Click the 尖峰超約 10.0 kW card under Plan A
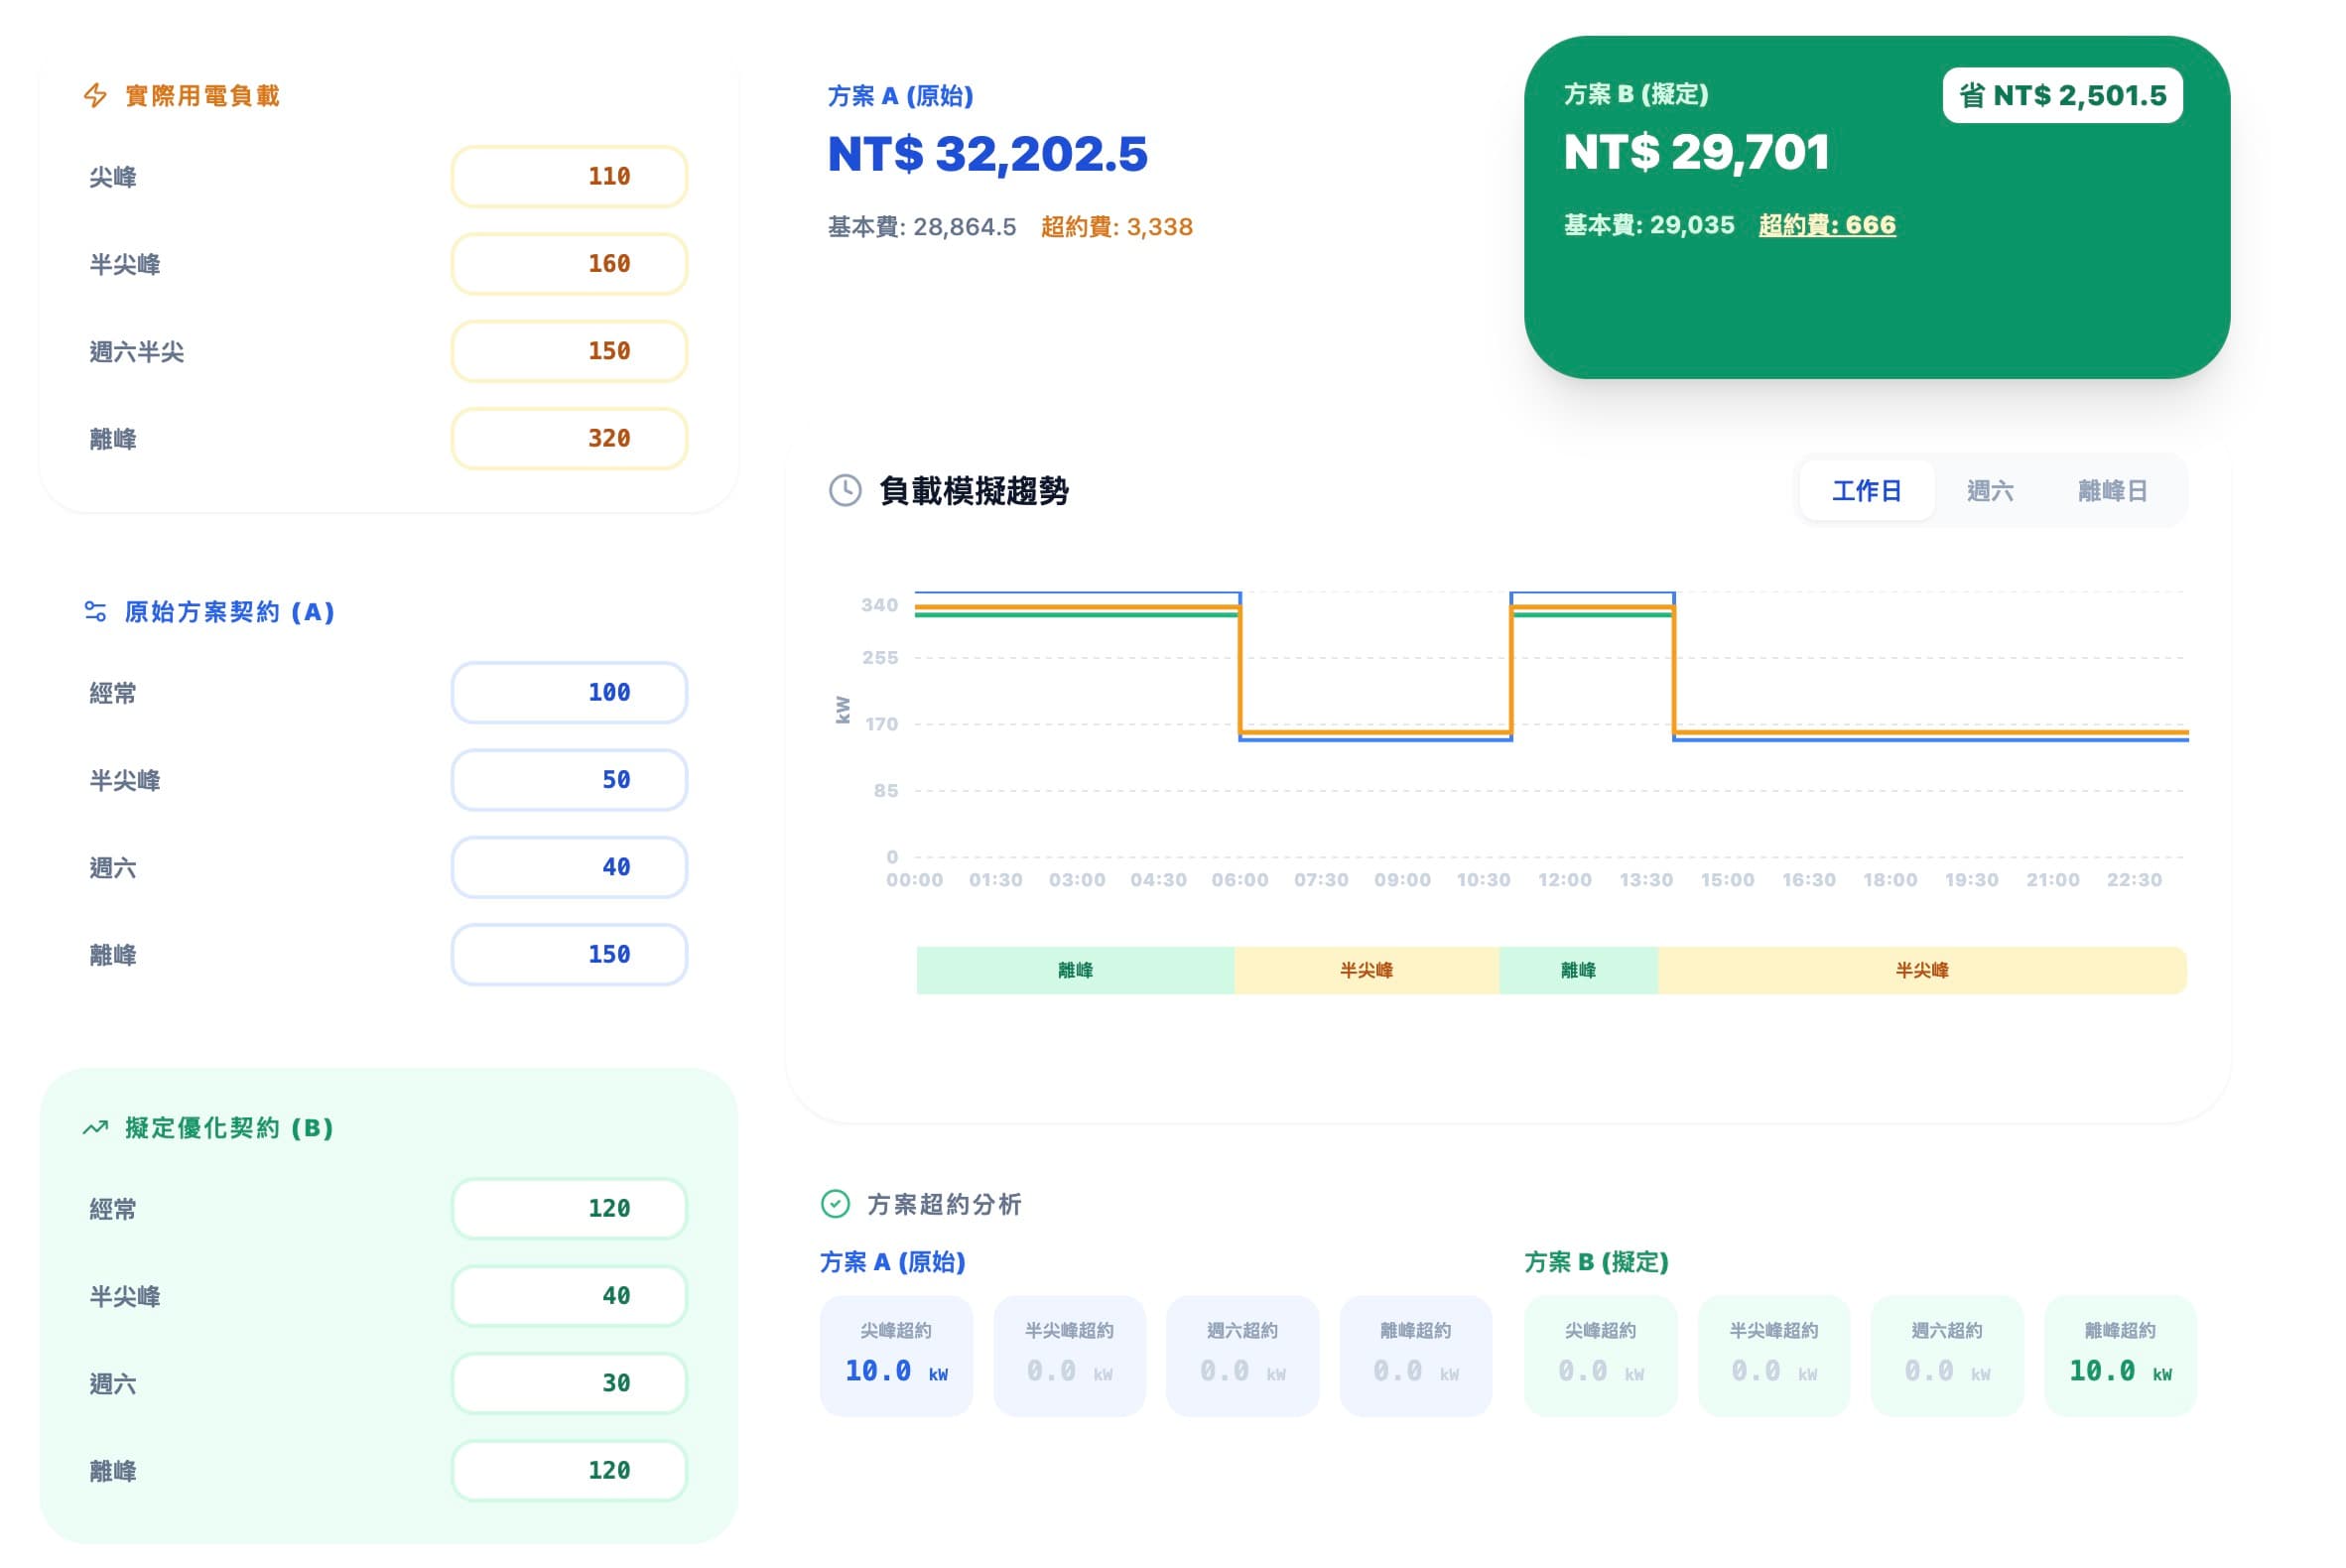 click(896, 1356)
